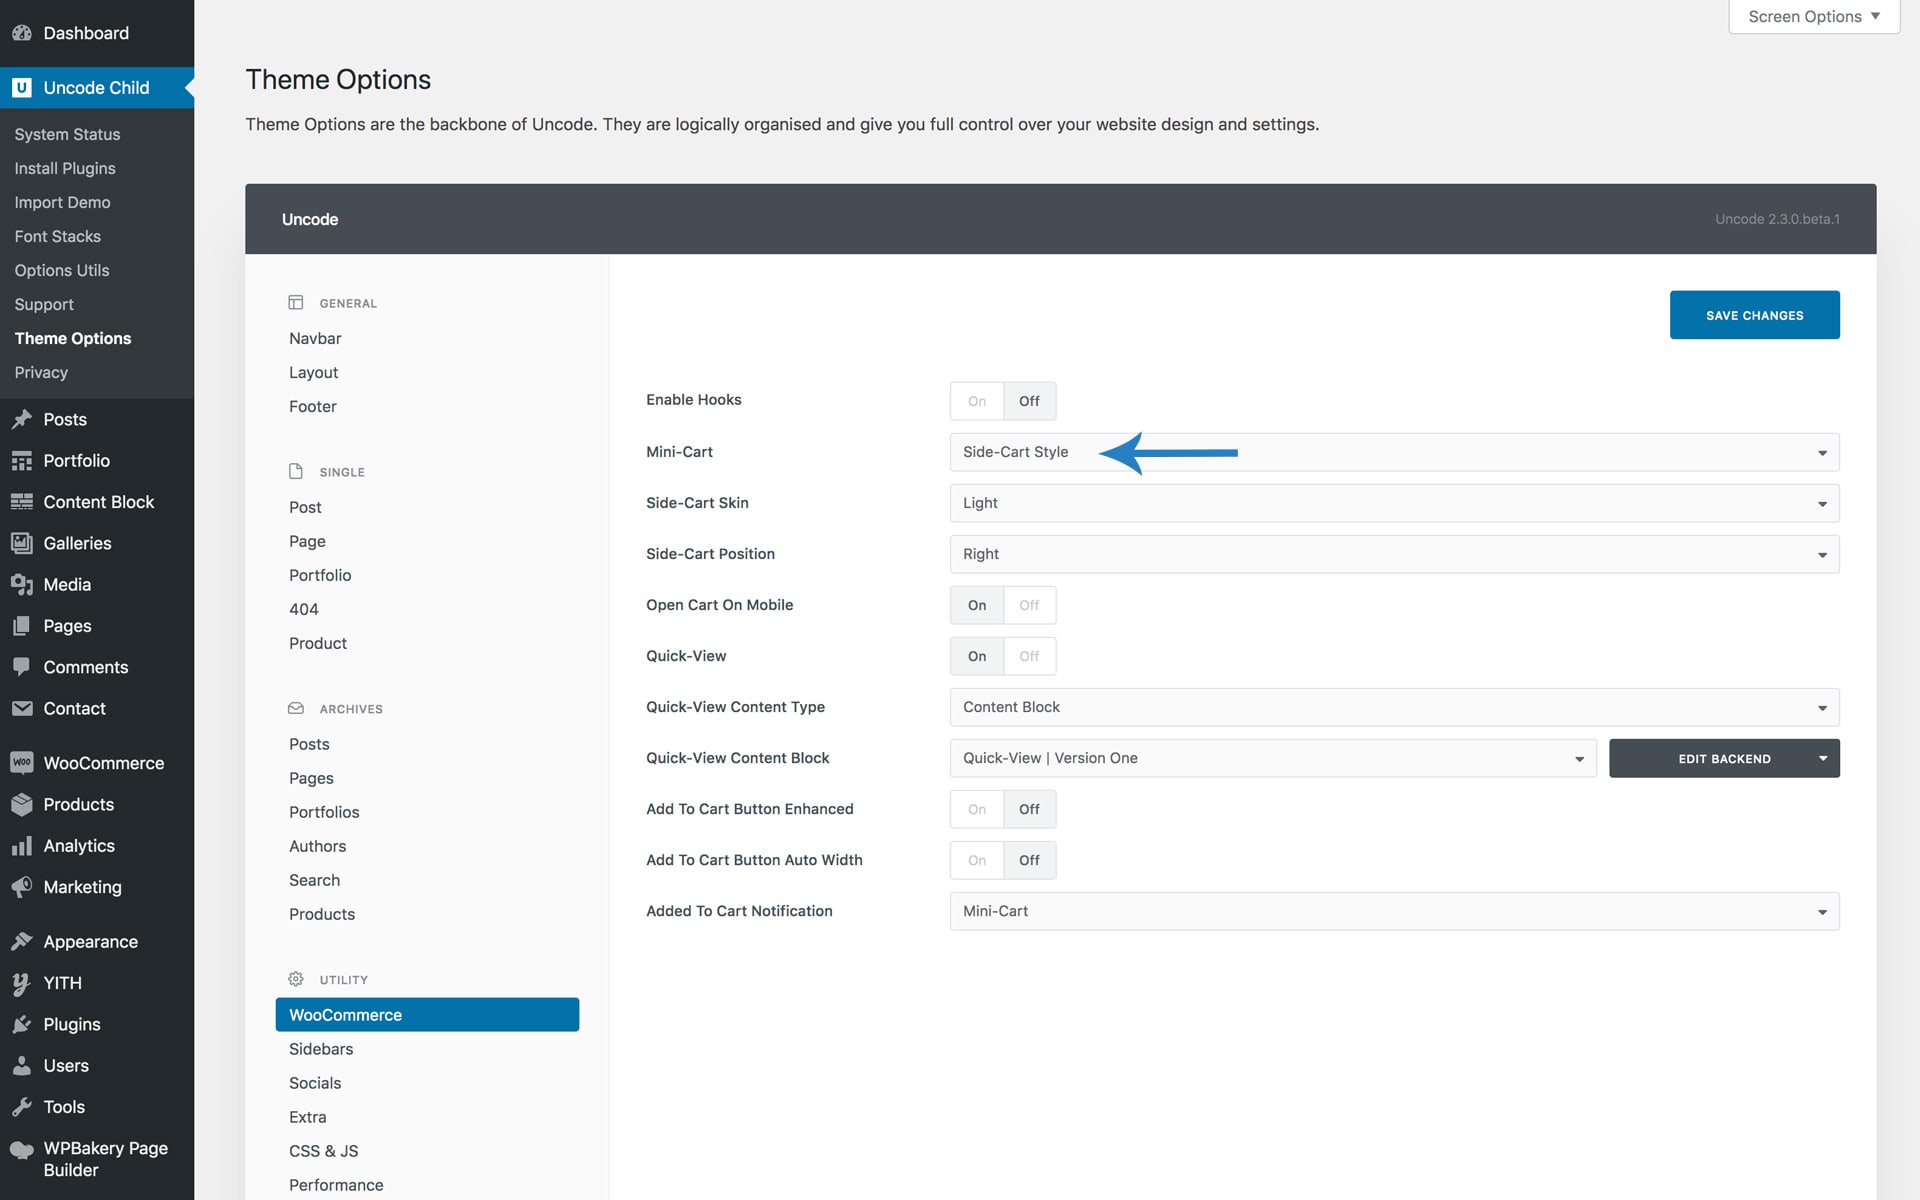The width and height of the screenshot is (1920, 1200).
Task: Switch Quick-View toggle to Off
Action: (x=1029, y=656)
